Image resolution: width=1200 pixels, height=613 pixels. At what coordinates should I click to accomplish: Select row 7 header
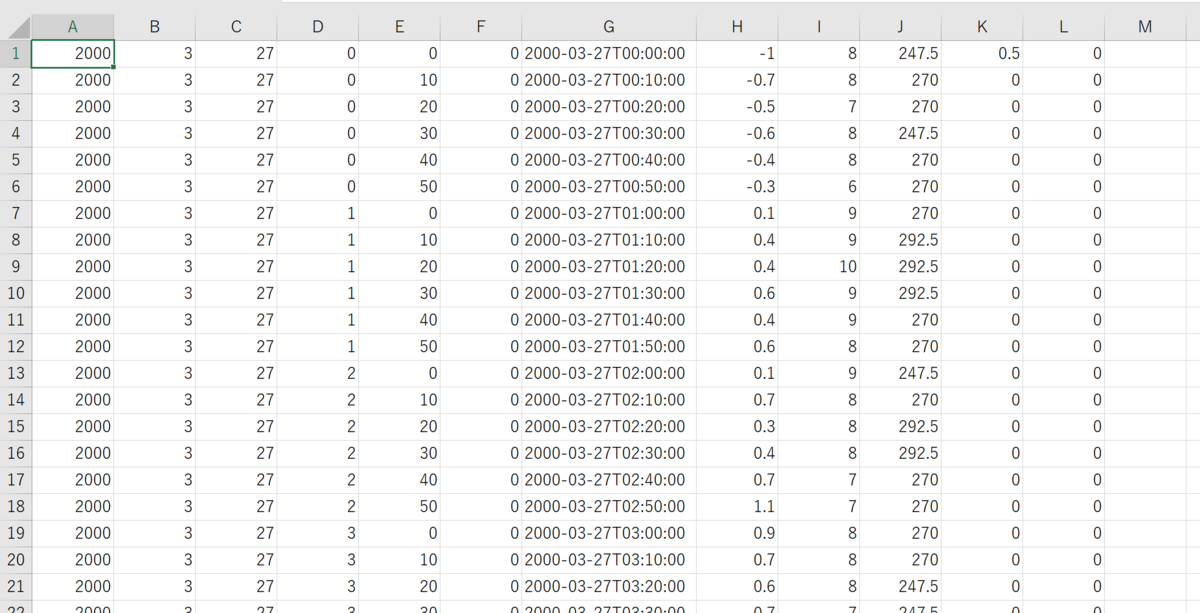pyautogui.click(x=15, y=213)
